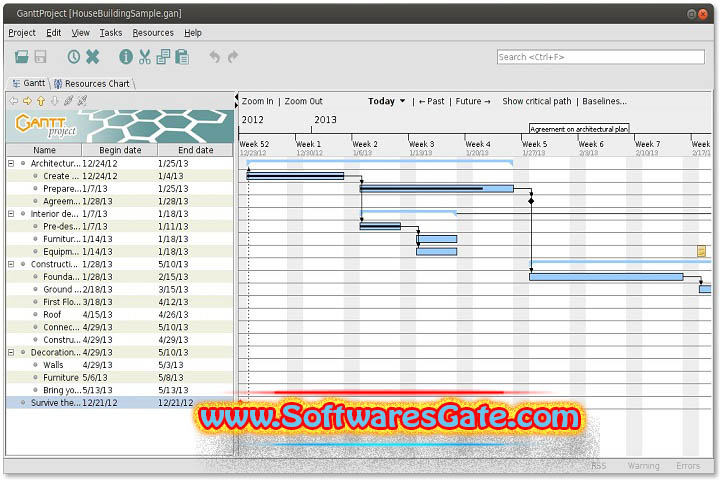Open the Today dropdown arrow
Image resolution: width=720 pixels, height=480 pixels.
coord(402,101)
